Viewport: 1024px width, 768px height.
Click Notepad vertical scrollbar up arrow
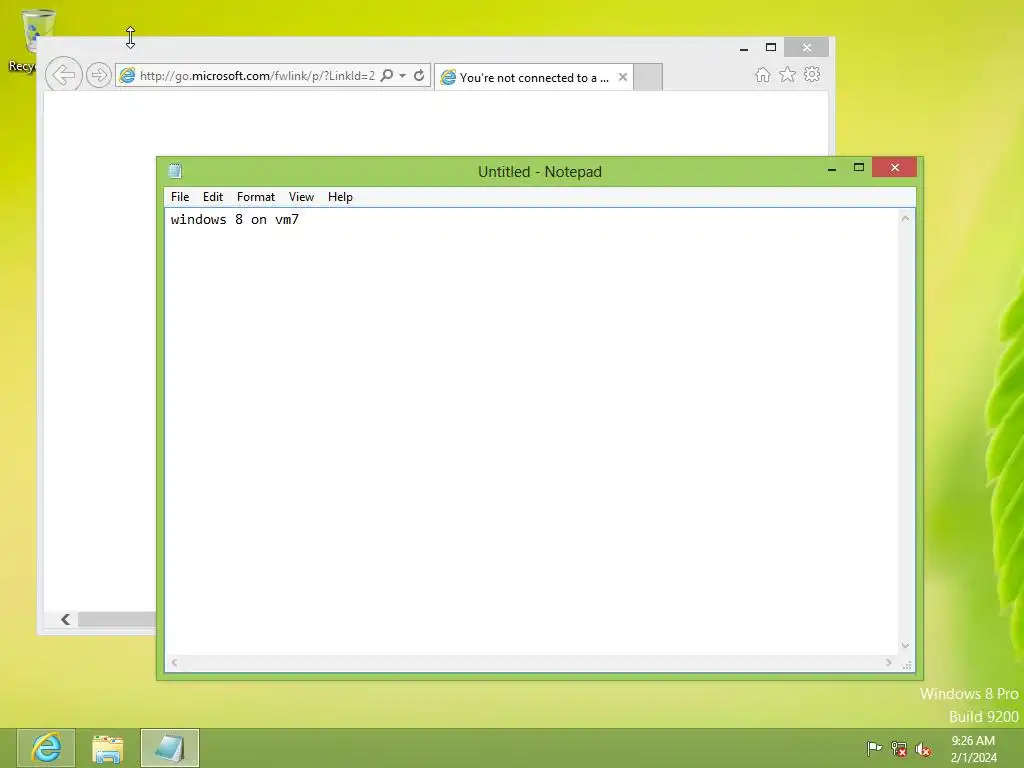905,218
